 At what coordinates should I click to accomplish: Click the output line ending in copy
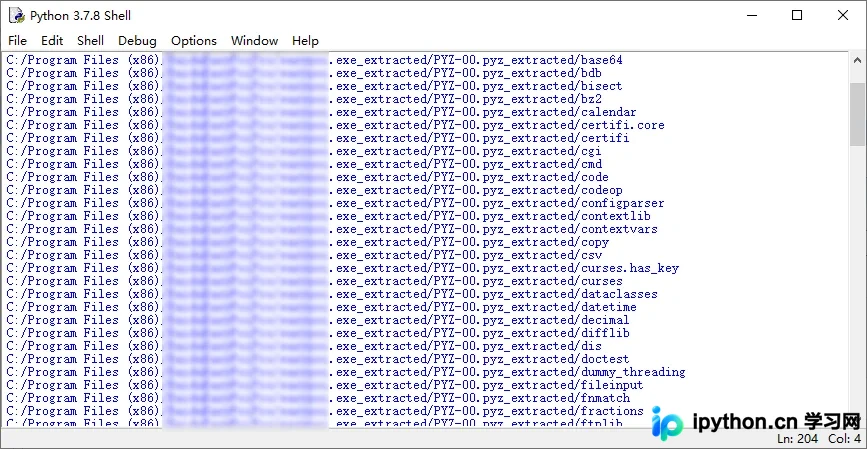[x=308, y=242]
